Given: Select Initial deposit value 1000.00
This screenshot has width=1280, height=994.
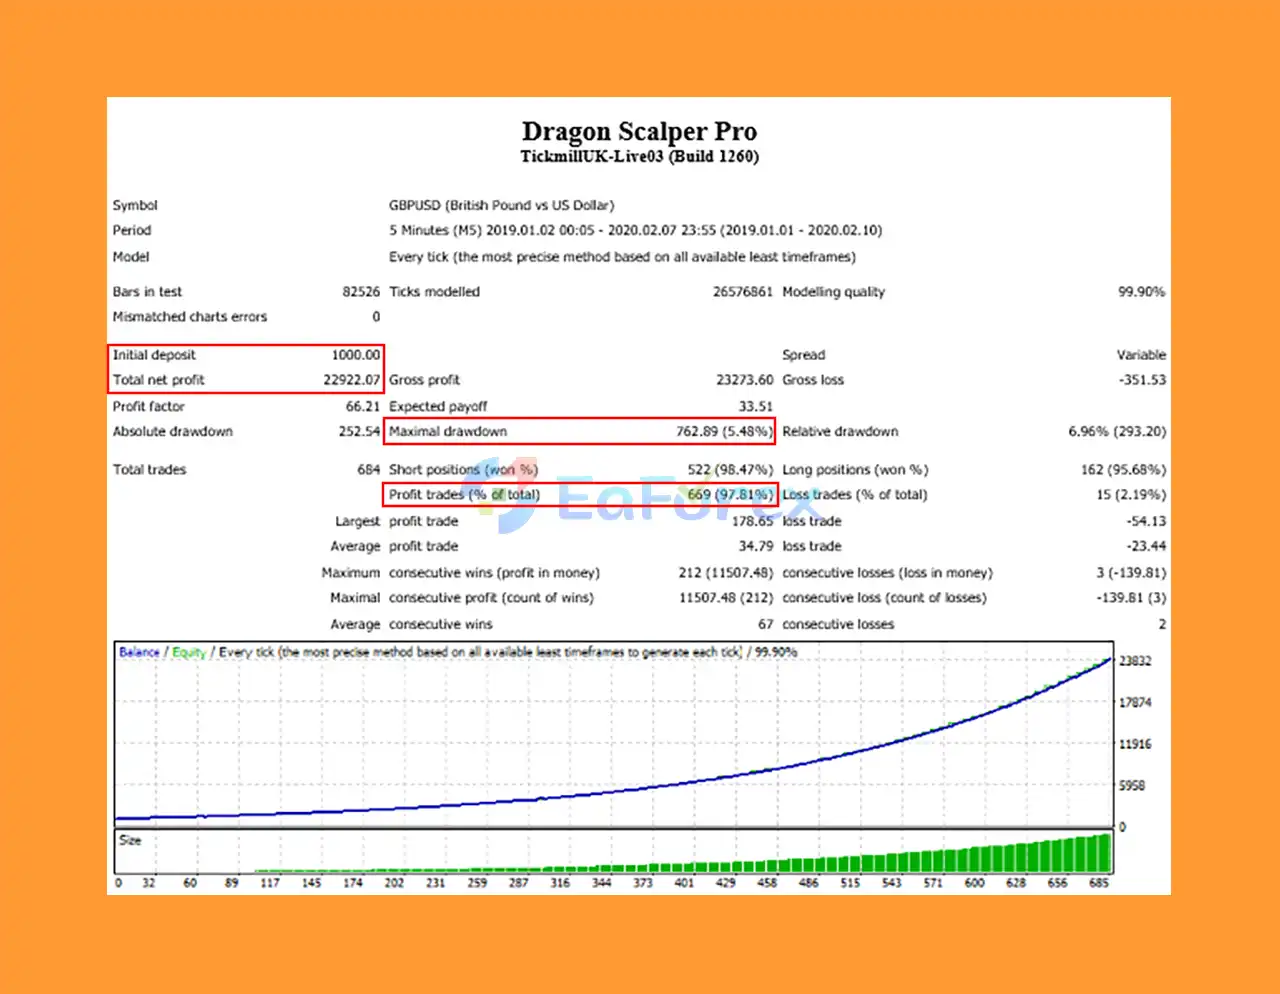Looking at the screenshot, I should tap(356, 355).
